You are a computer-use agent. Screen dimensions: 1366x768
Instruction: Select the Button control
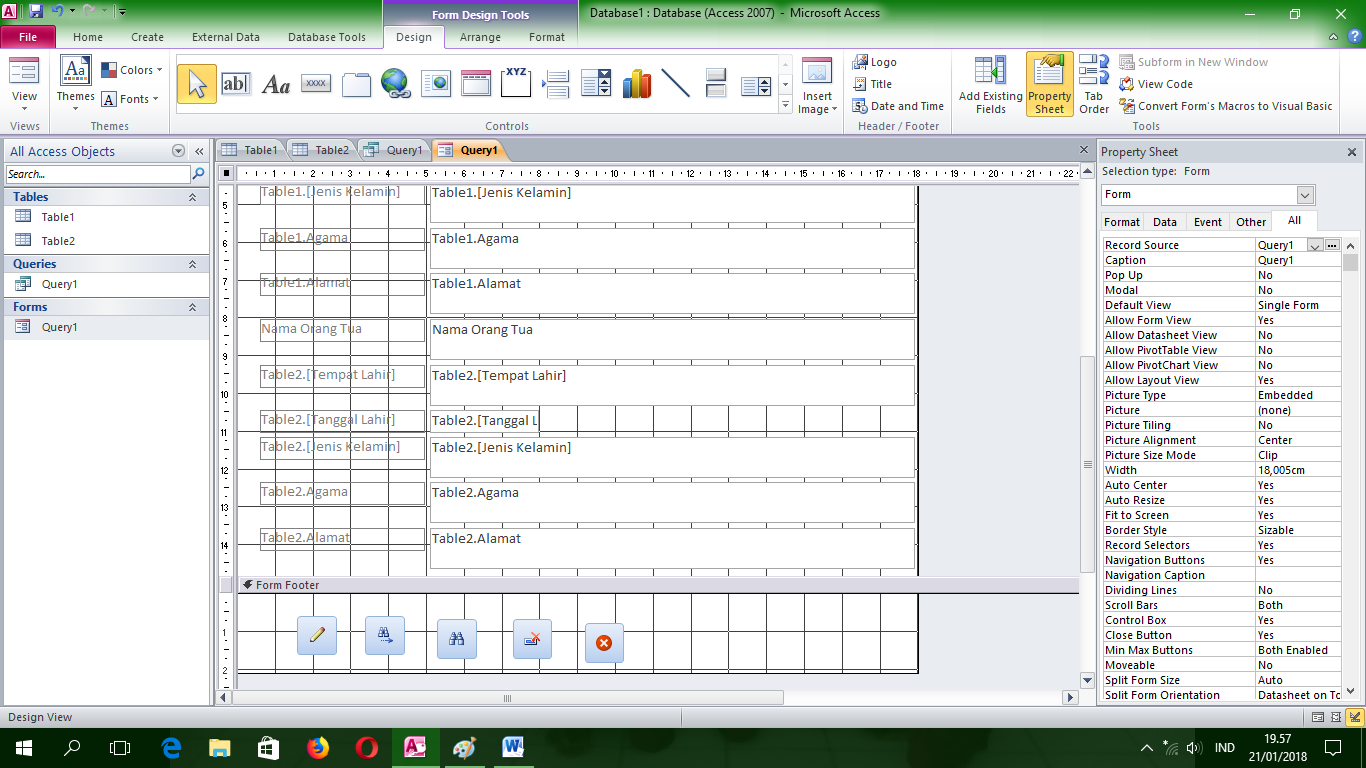(315, 83)
